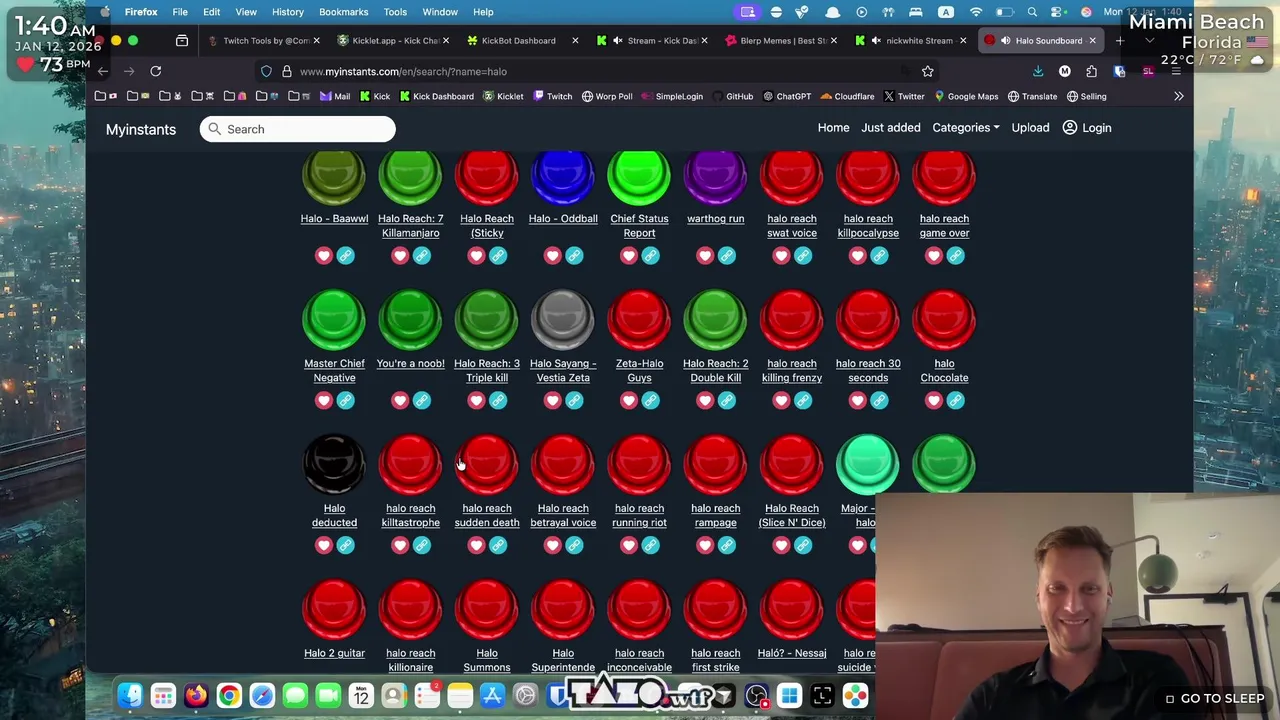Click the Myinstants search field
The height and width of the screenshot is (720, 1280).
pyautogui.click(x=297, y=129)
